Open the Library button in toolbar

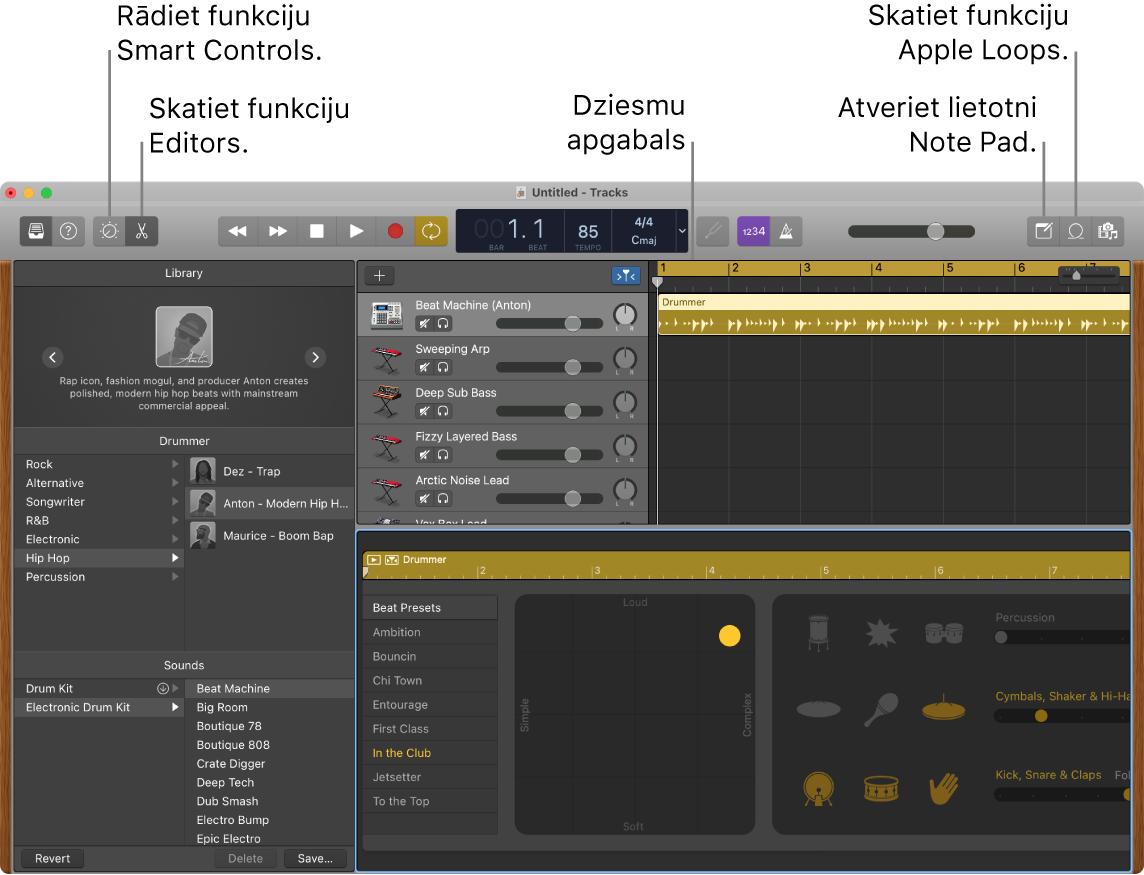coord(36,231)
